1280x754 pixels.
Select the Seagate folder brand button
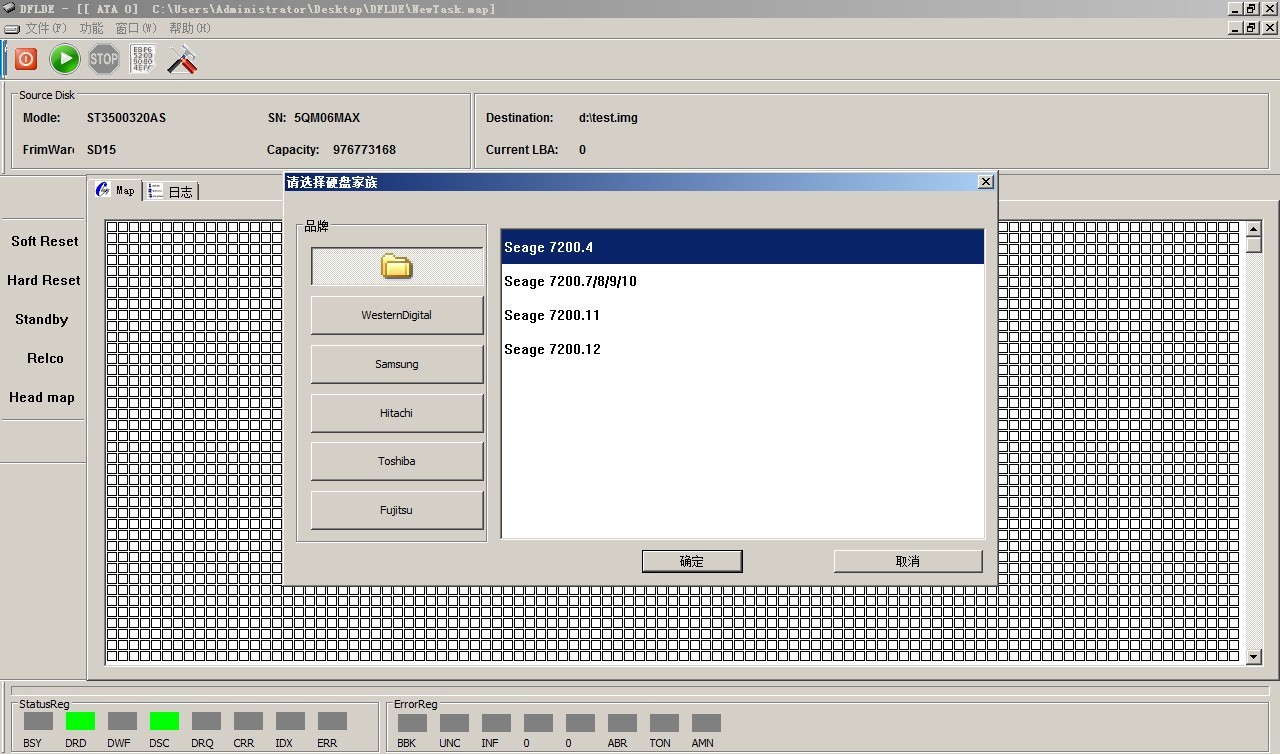pyautogui.click(x=397, y=266)
